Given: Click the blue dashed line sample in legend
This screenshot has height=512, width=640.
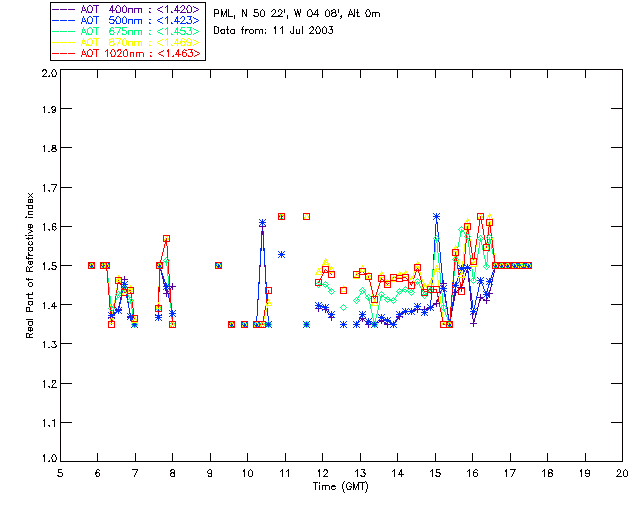Looking at the screenshot, I should pos(64,20).
